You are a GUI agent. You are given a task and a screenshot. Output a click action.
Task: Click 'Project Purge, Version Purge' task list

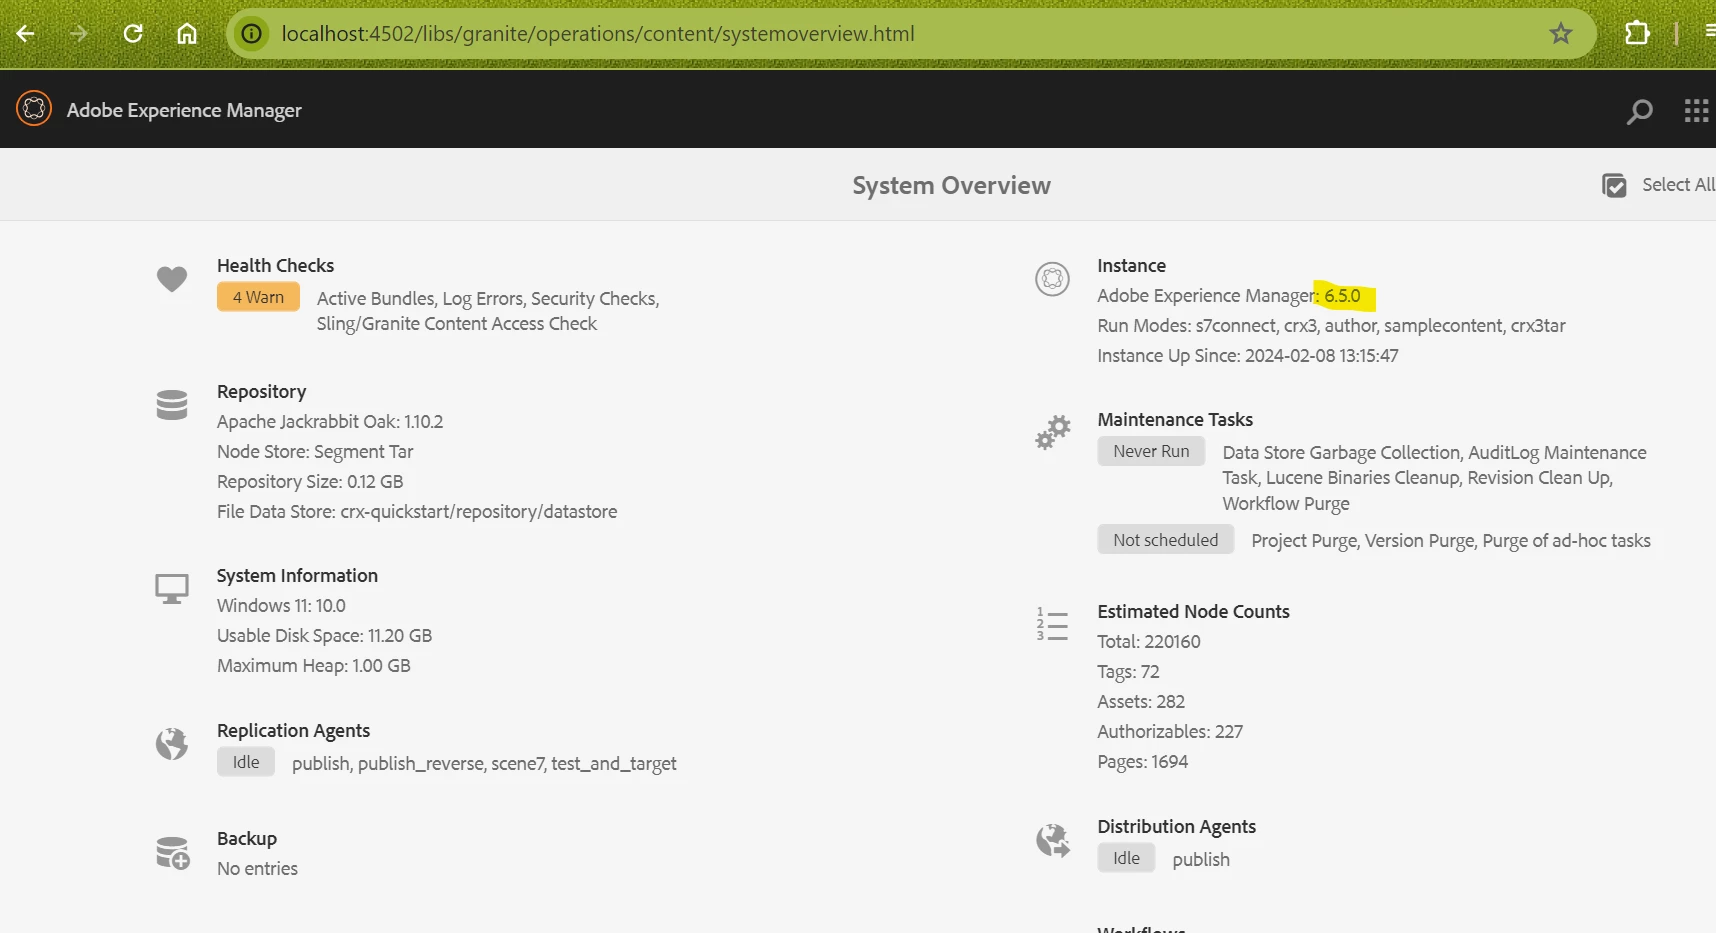tap(1451, 541)
